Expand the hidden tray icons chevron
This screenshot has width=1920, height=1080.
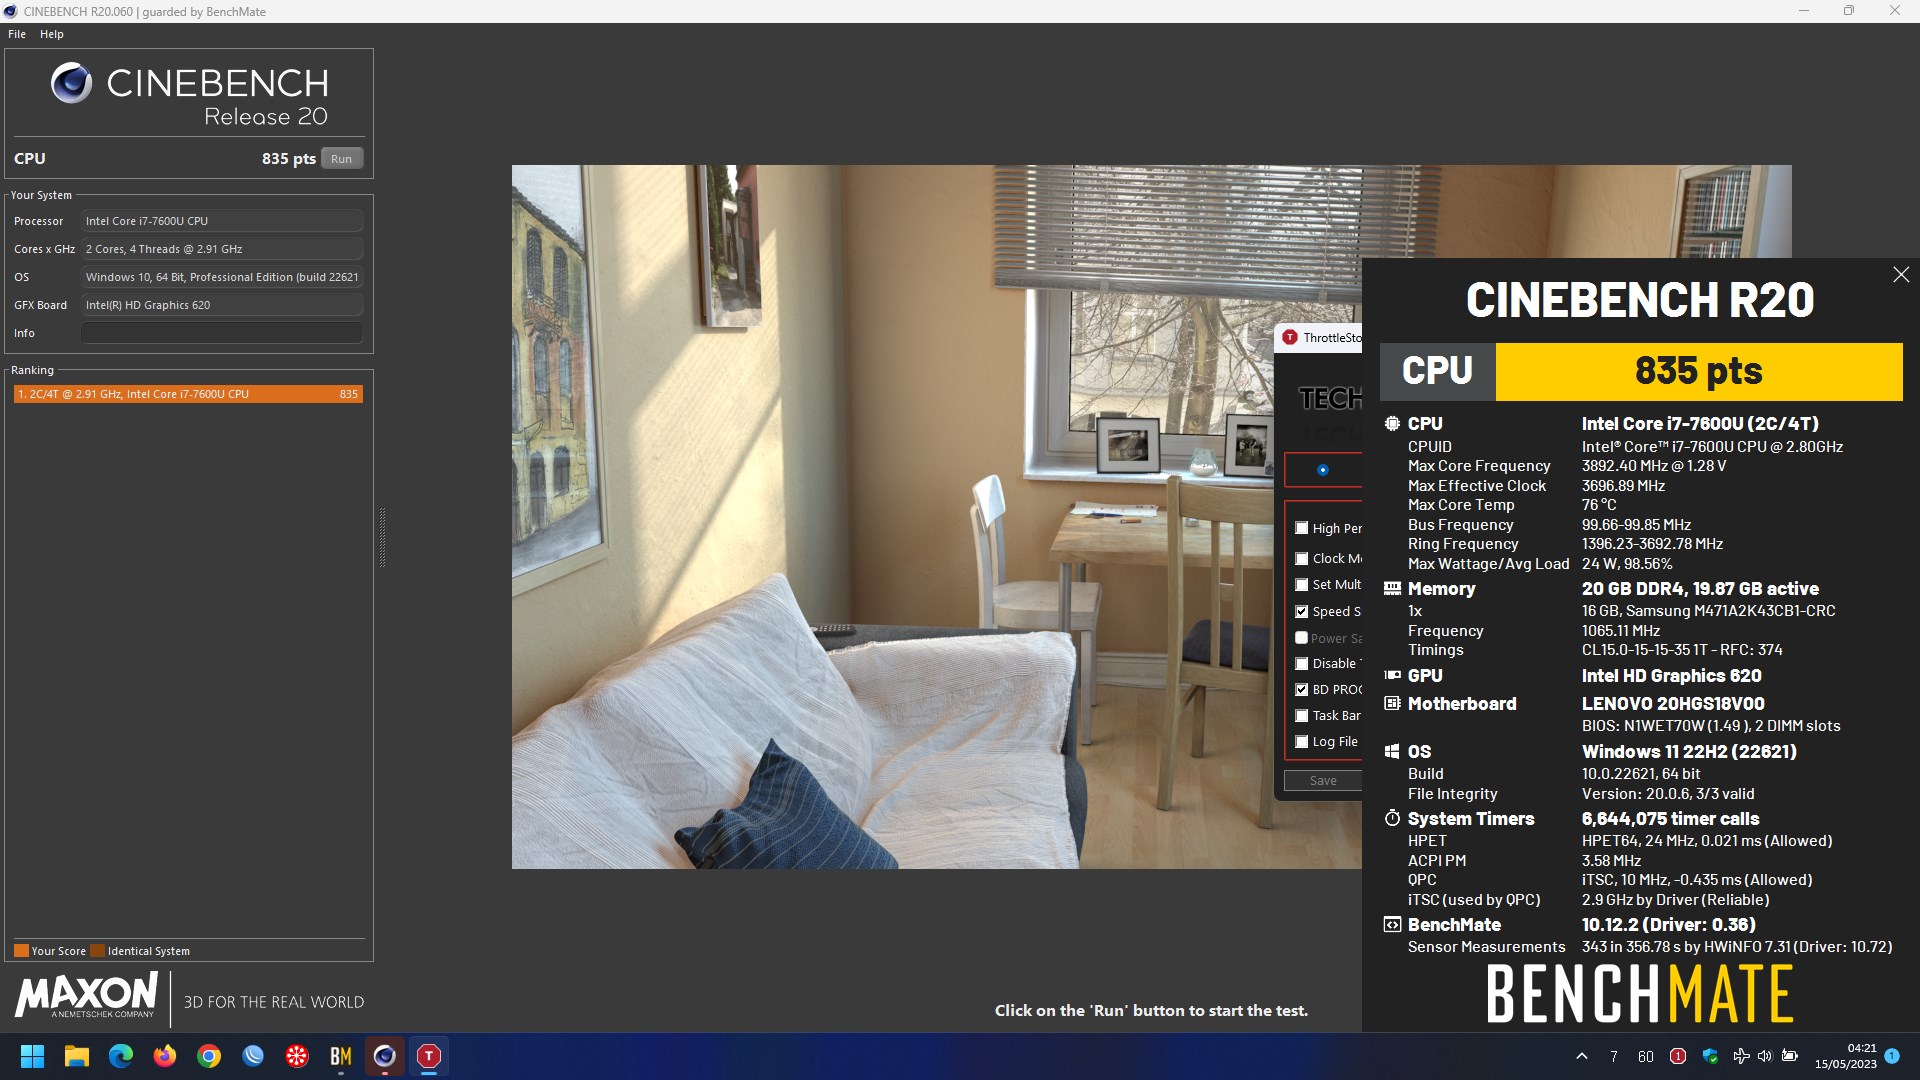[1582, 1056]
